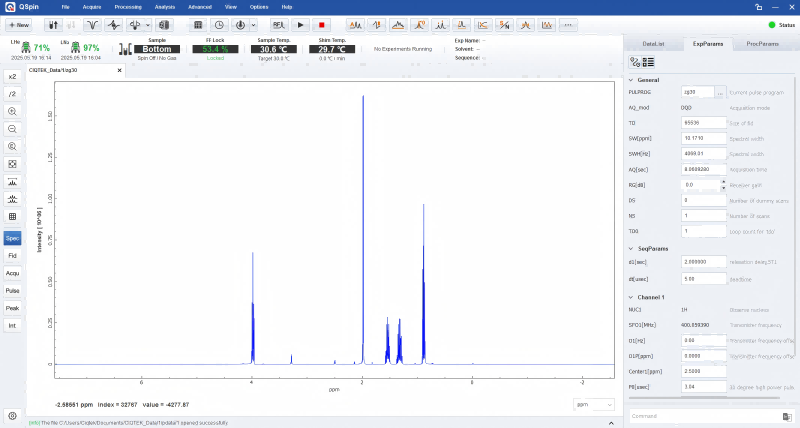
Task: Toggle the grid display icon in sidebar
Action: tap(12, 216)
